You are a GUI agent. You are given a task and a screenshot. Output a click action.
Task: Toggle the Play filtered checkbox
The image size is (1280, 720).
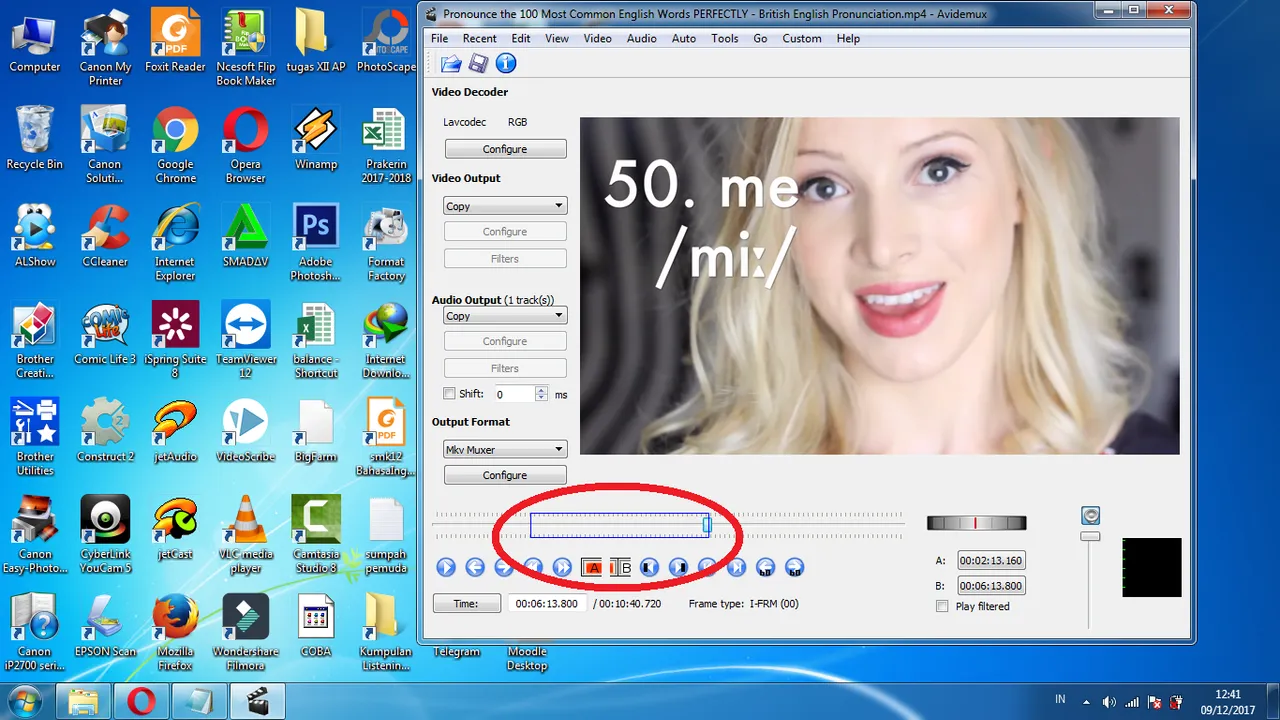click(941, 606)
